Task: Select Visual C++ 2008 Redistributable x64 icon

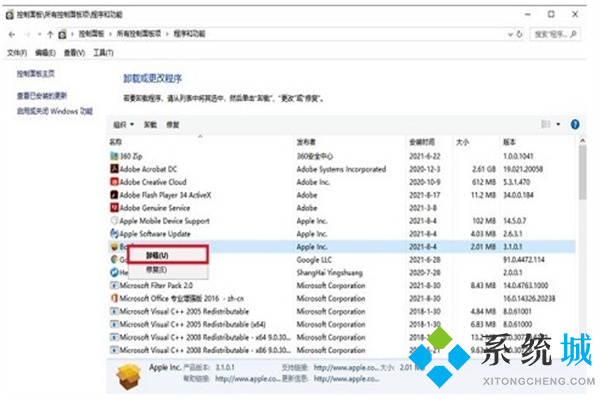Action: pyautogui.click(x=114, y=337)
